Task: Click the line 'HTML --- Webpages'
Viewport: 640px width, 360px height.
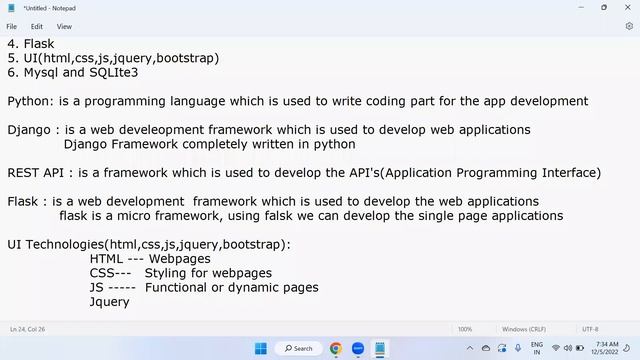Action: click(x=150, y=259)
